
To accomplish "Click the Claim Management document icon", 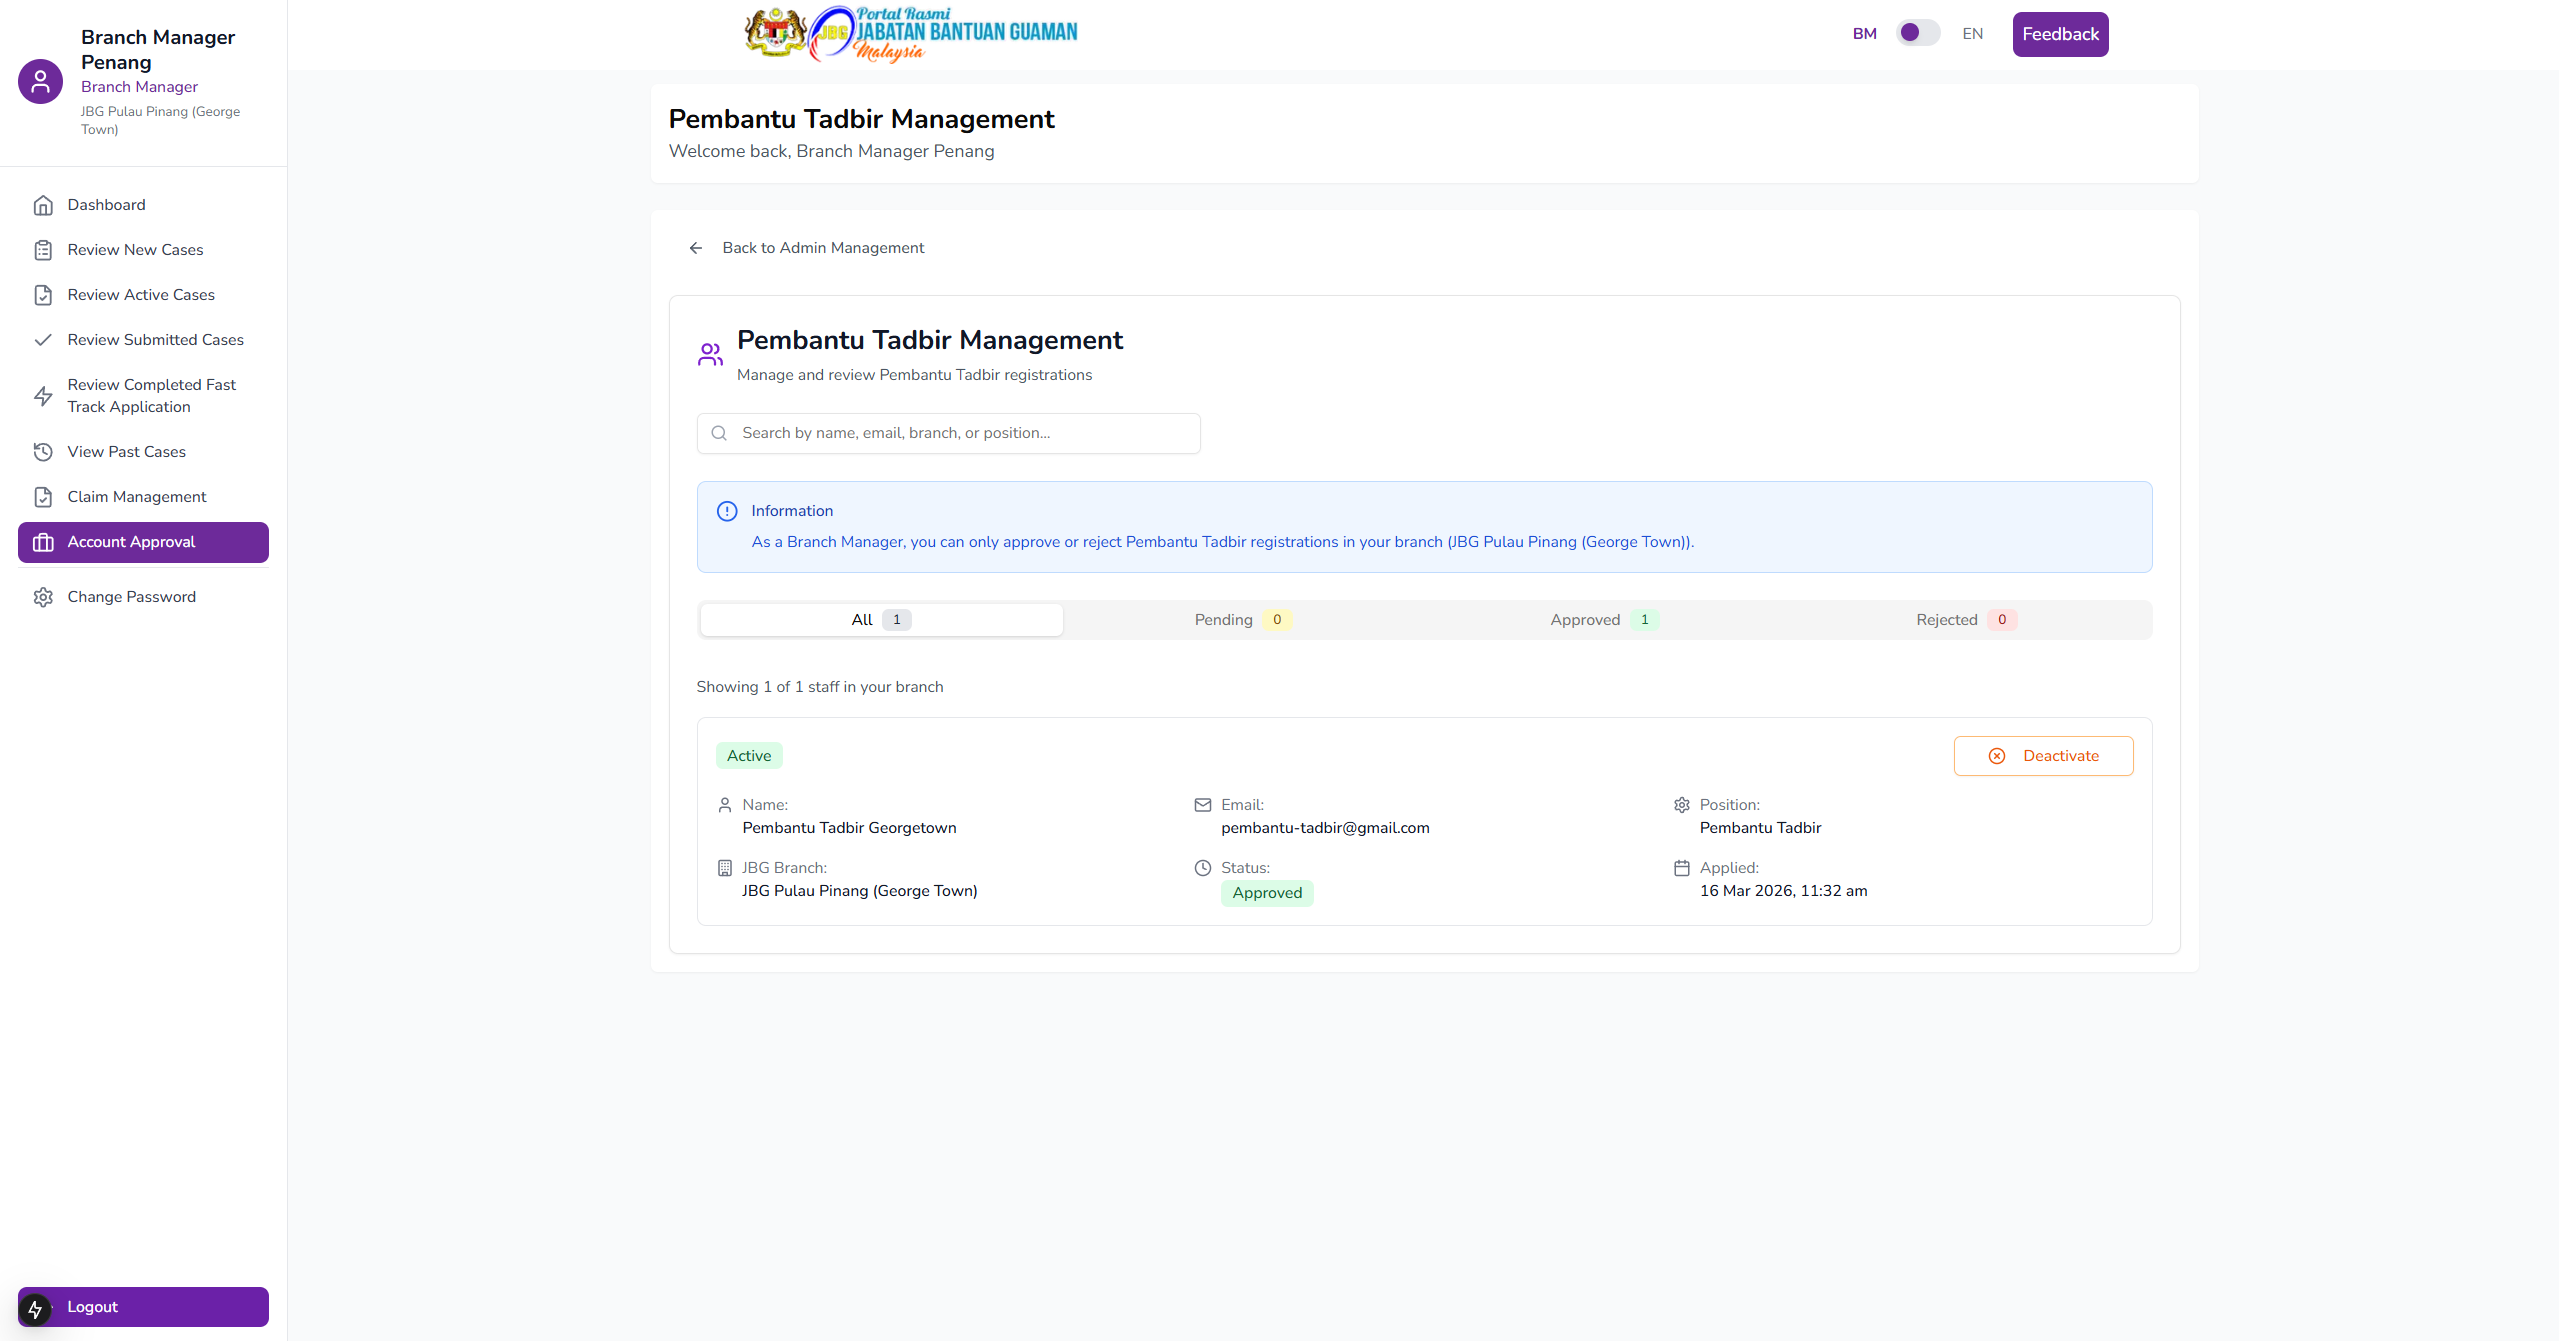I will click(x=43, y=497).
